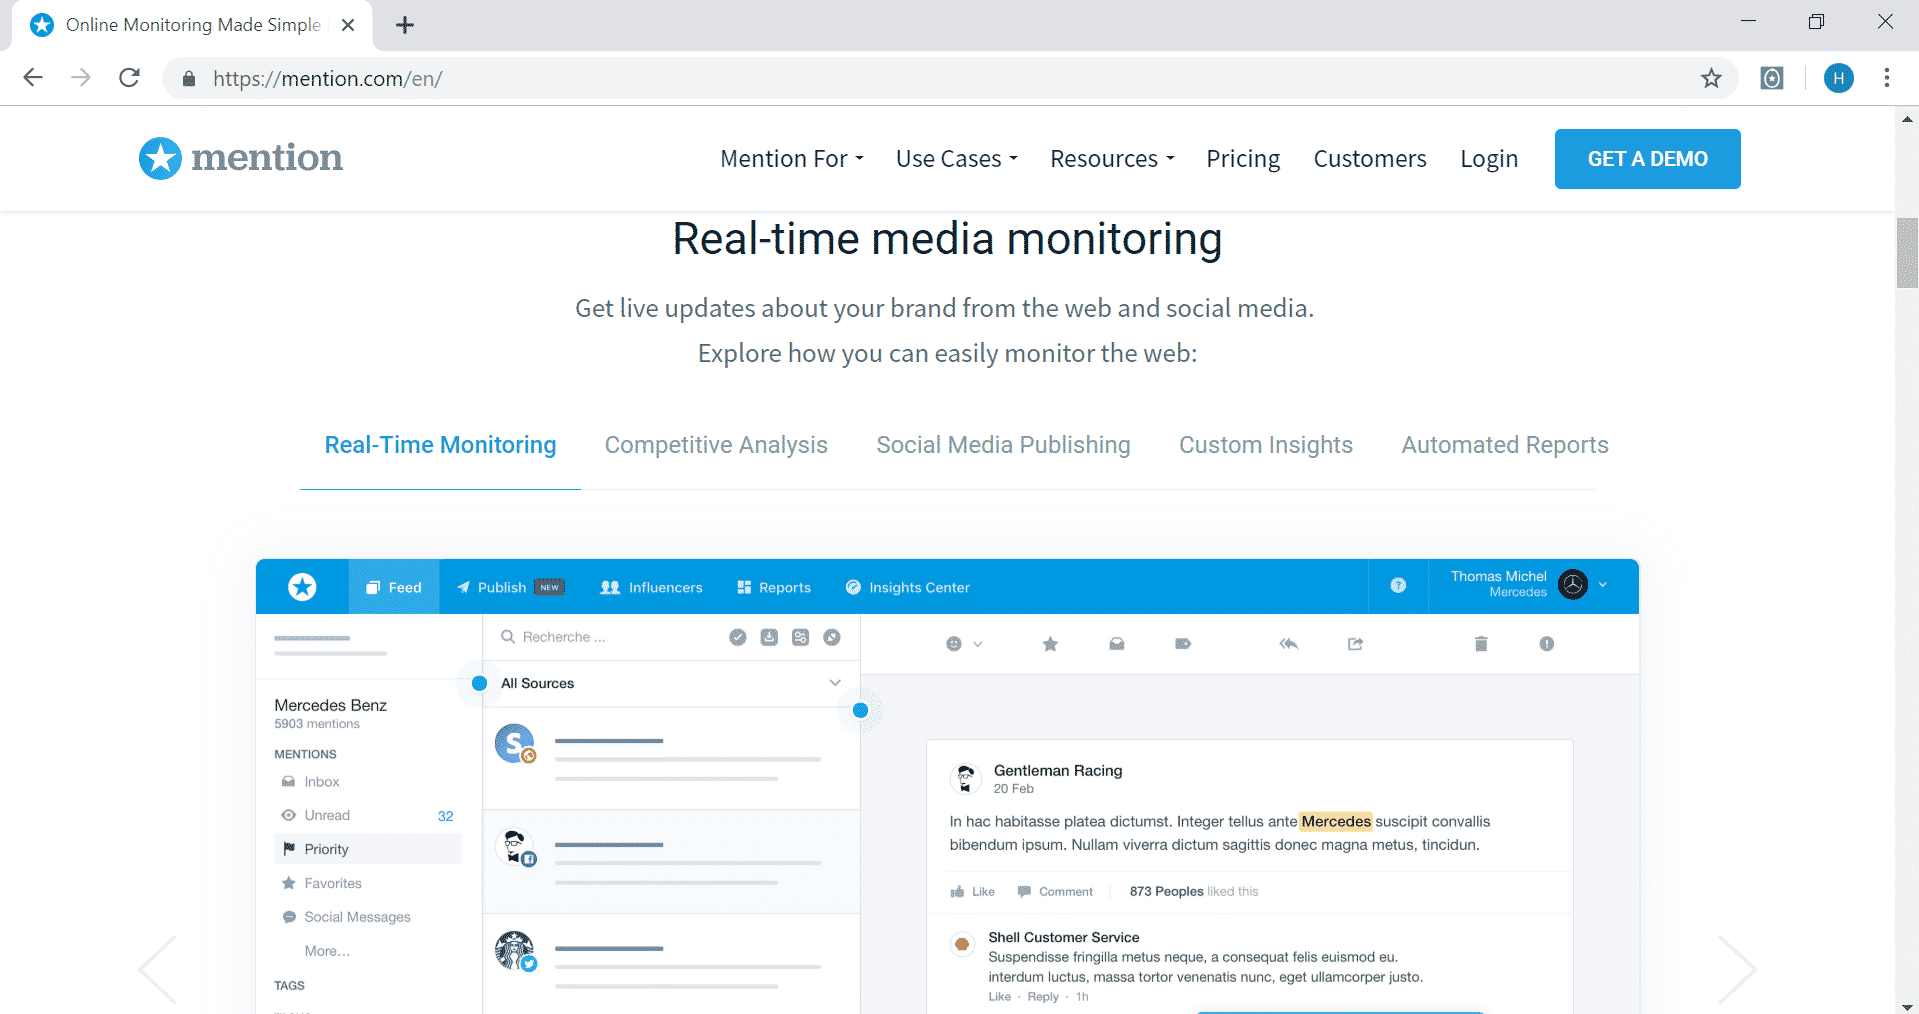Image resolution: width=1919 pixels, height=1014 pixels.
Task: Open the Insights Center
Action: click(908, 587)
